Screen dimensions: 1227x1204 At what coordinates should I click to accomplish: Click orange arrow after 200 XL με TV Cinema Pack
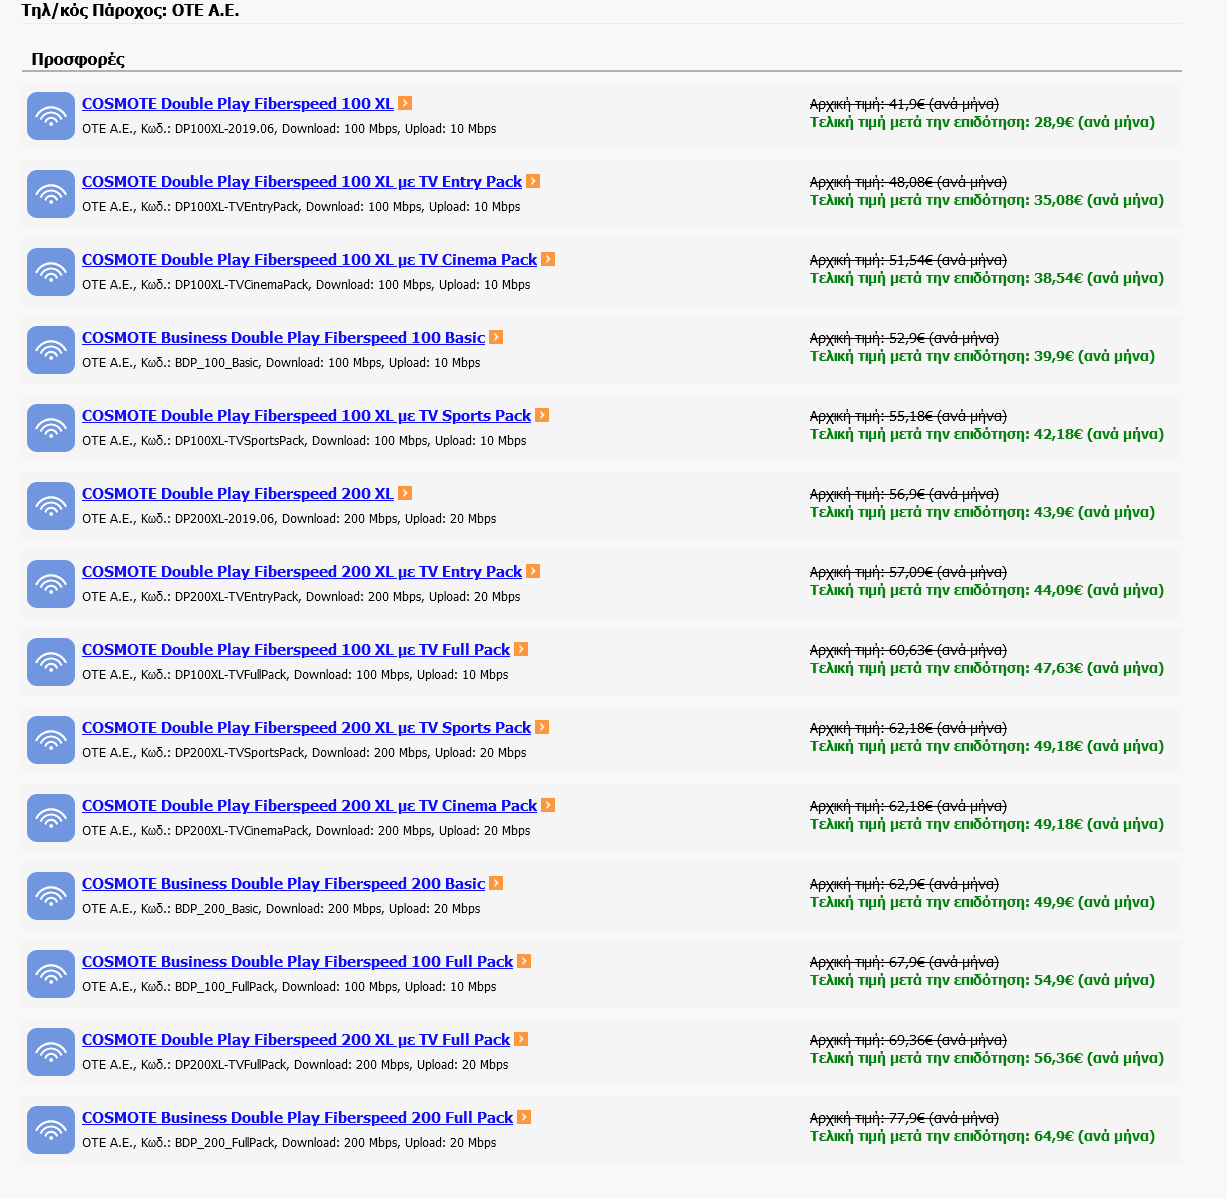[548, 805]
